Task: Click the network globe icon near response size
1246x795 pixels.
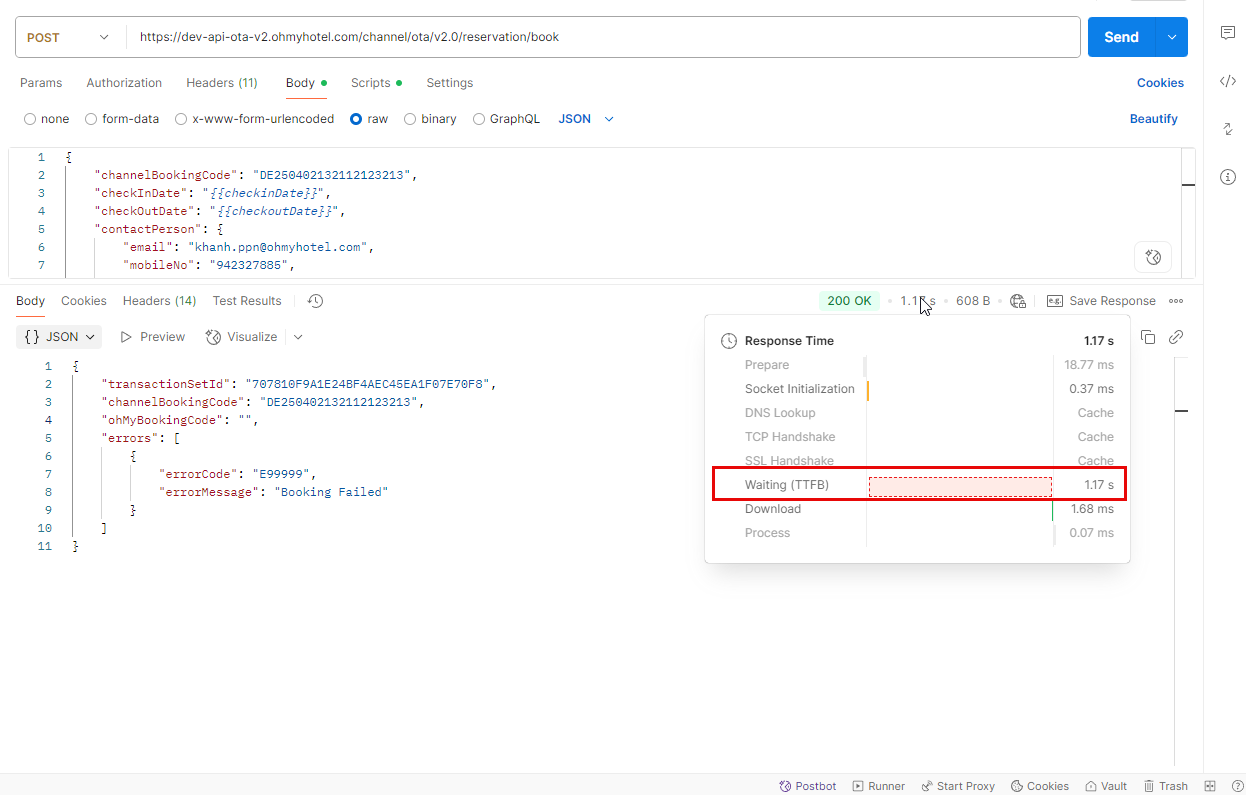Action: 1018,301
